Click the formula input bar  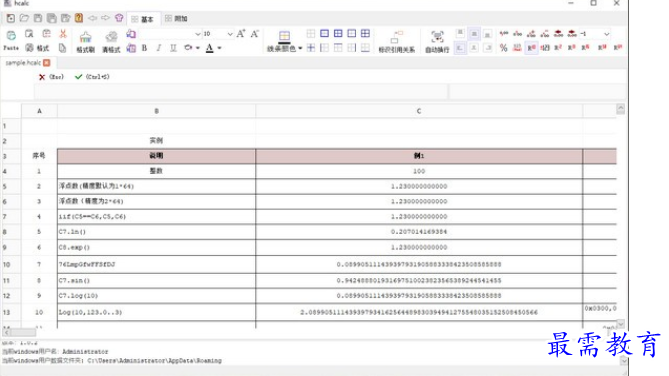241,91
